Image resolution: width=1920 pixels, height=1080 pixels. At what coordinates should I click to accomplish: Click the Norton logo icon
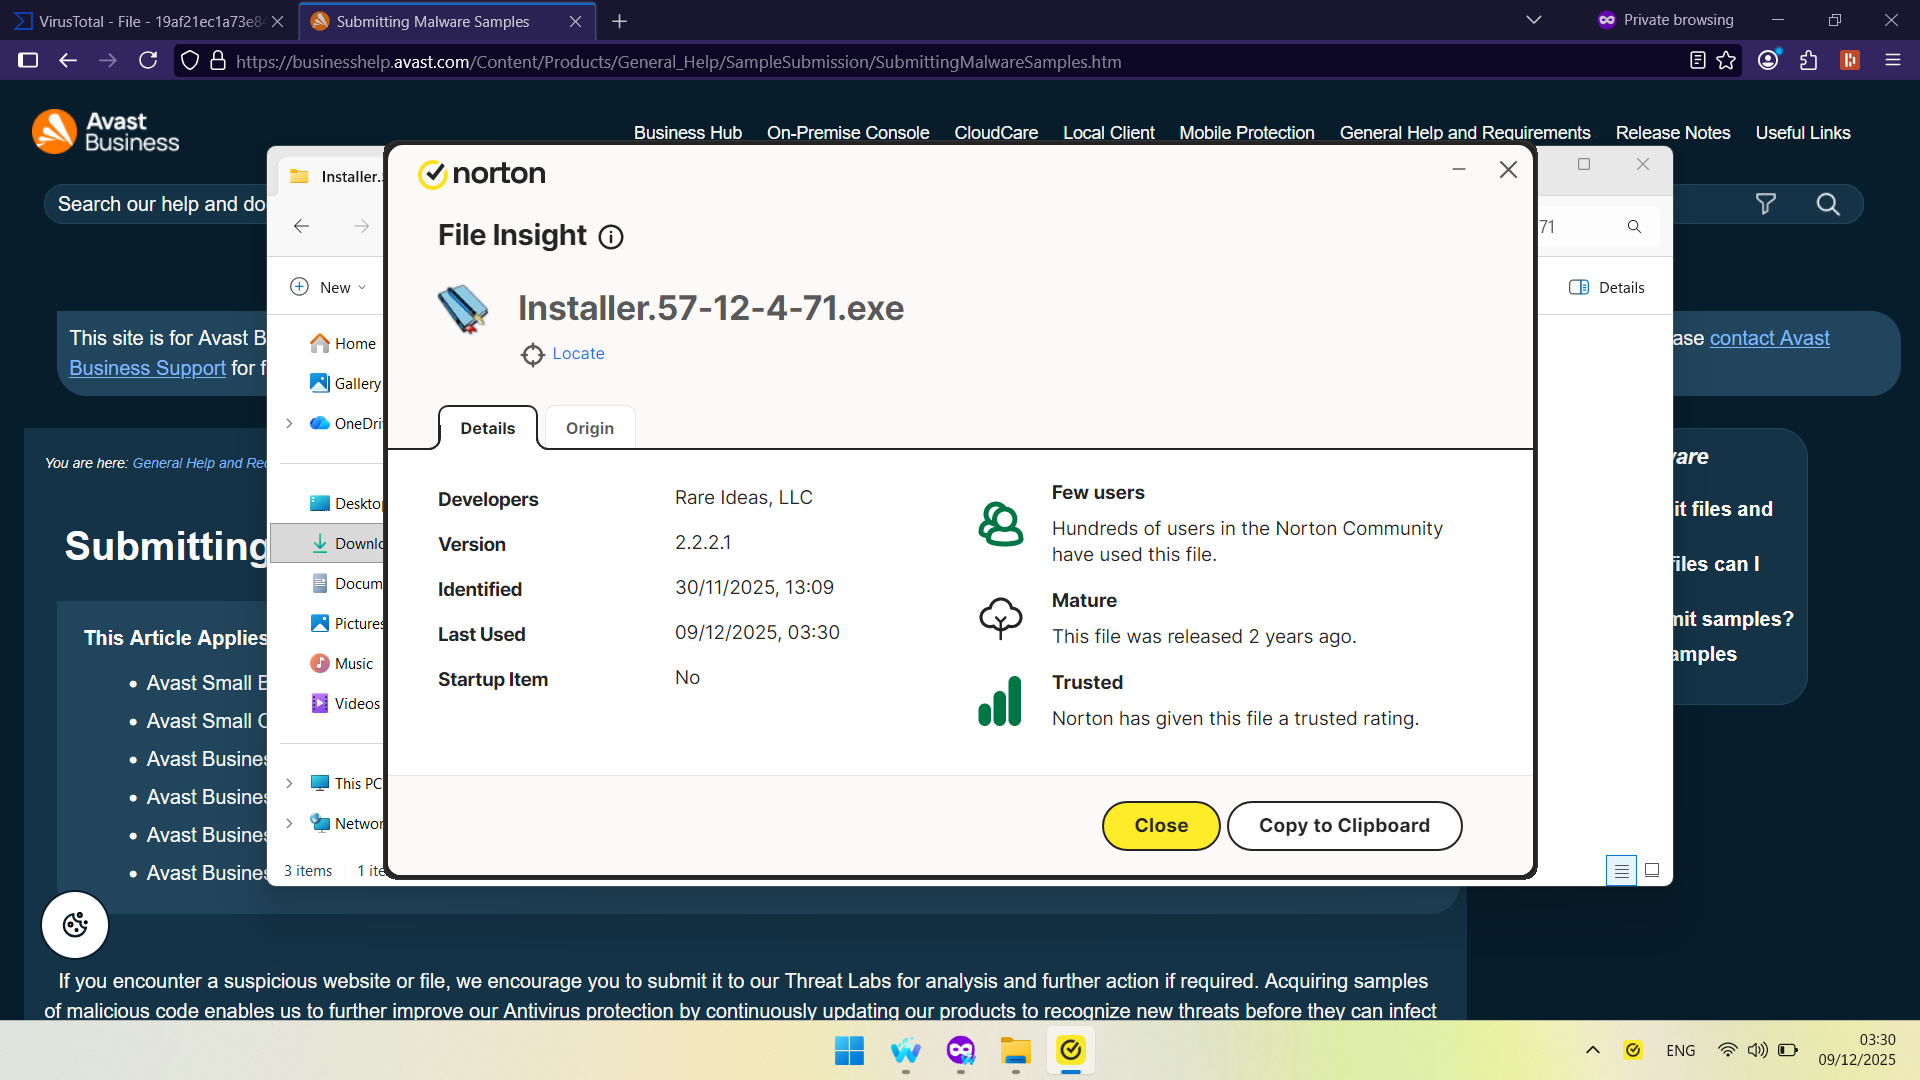[x=432, y=173]
